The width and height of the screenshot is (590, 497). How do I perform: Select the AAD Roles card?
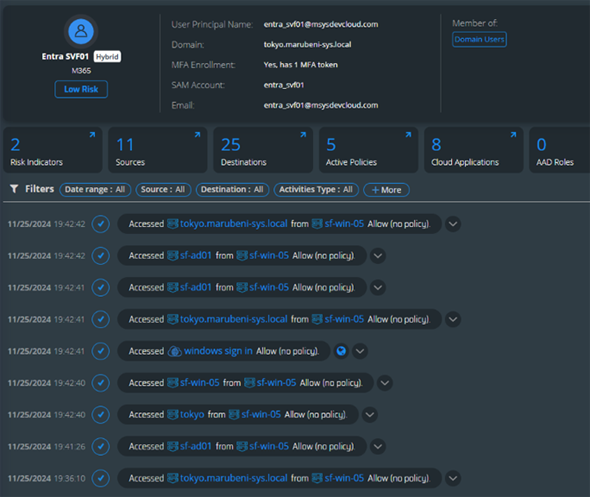point(560,150)
